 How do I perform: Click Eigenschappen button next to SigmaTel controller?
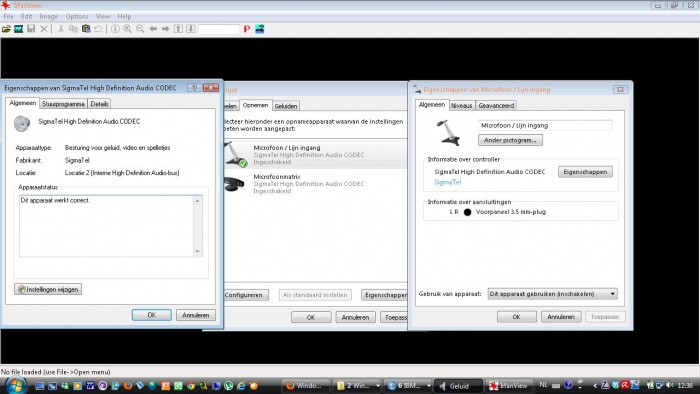click(585, 172)
